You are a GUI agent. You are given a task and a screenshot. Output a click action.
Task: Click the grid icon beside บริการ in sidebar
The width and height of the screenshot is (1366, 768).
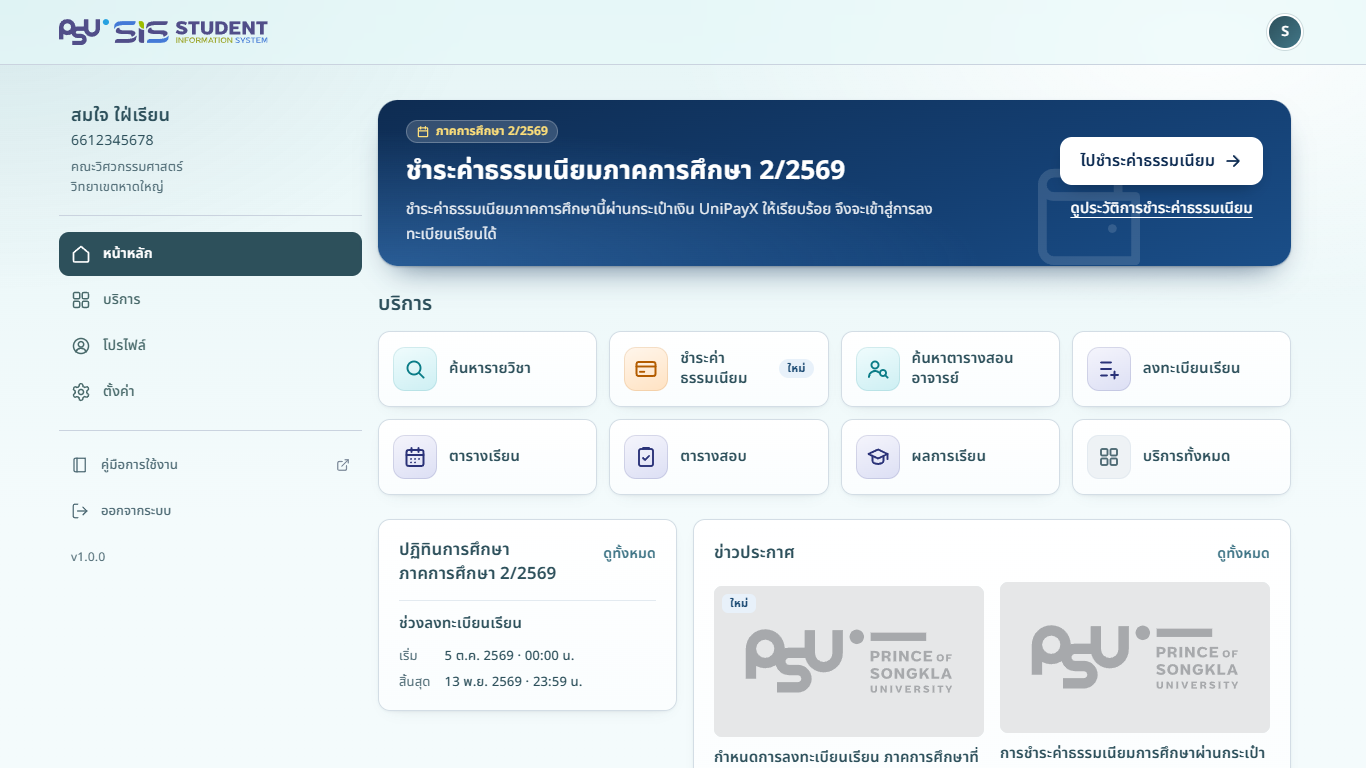tap(81, 300)
